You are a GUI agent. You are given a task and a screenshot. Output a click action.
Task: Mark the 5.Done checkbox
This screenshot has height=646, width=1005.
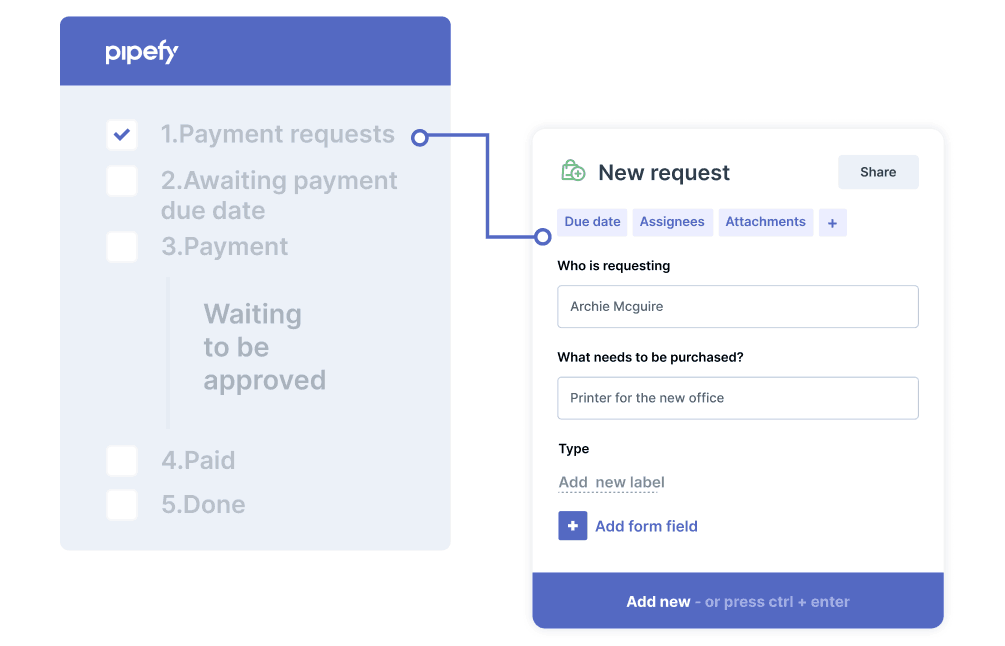tap(122, 505)
